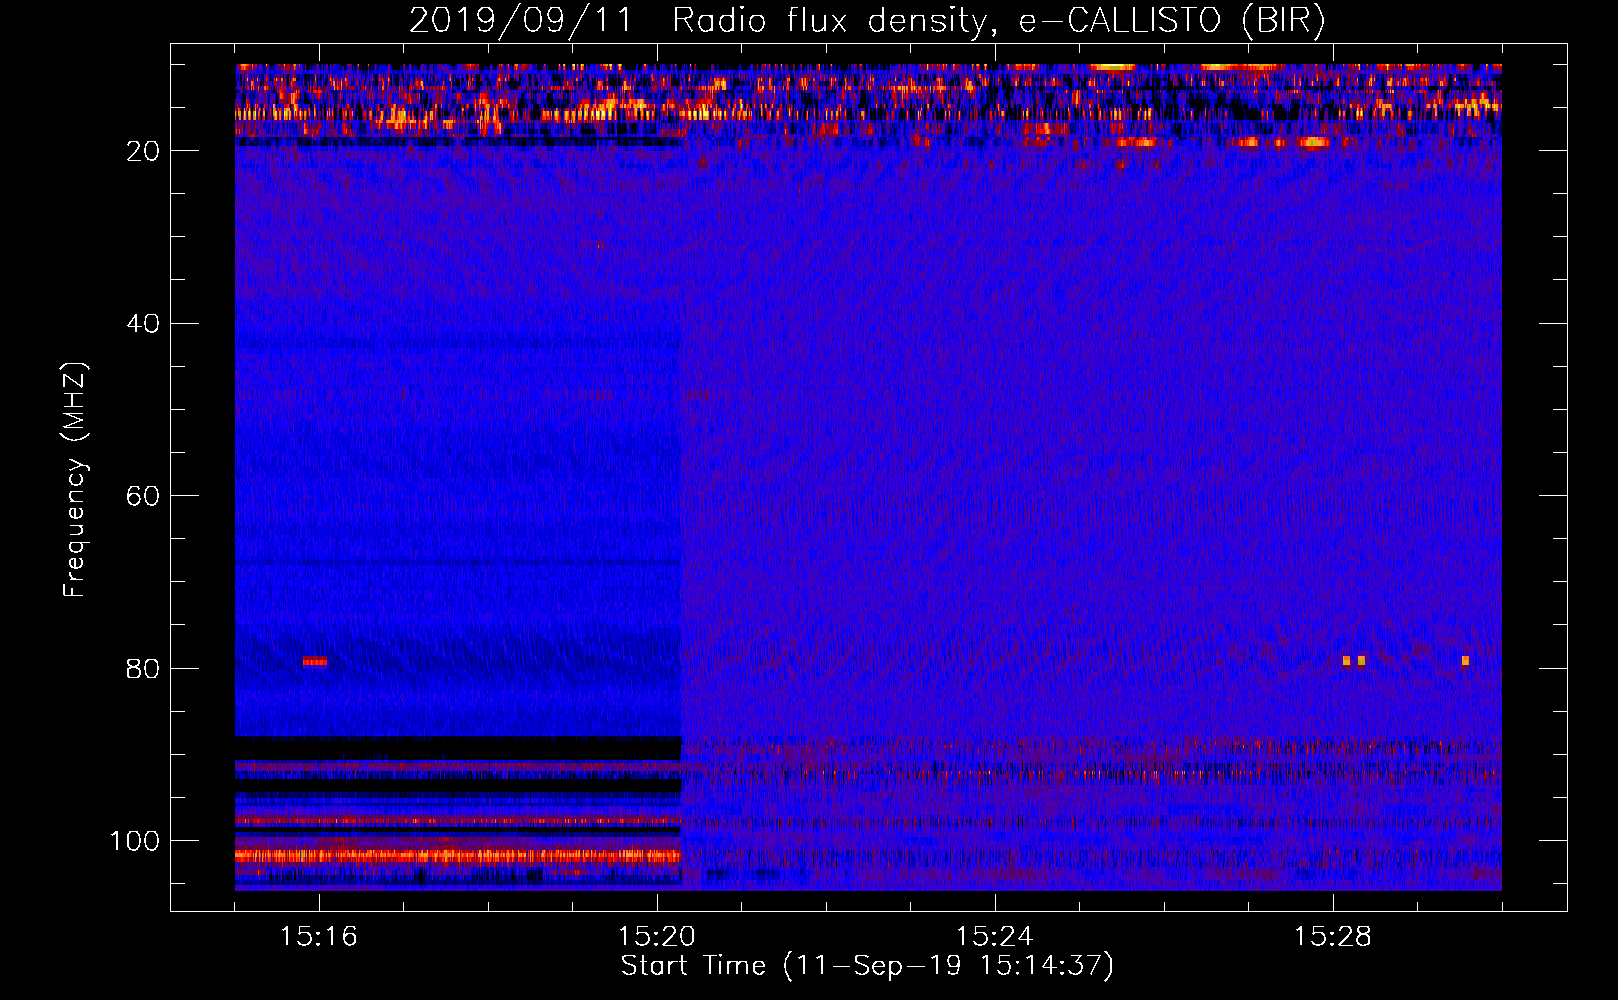Screen dimensions: 1618x1000
Task: Click the y-axis tick label '40'
Action: (x=143, y=324)
